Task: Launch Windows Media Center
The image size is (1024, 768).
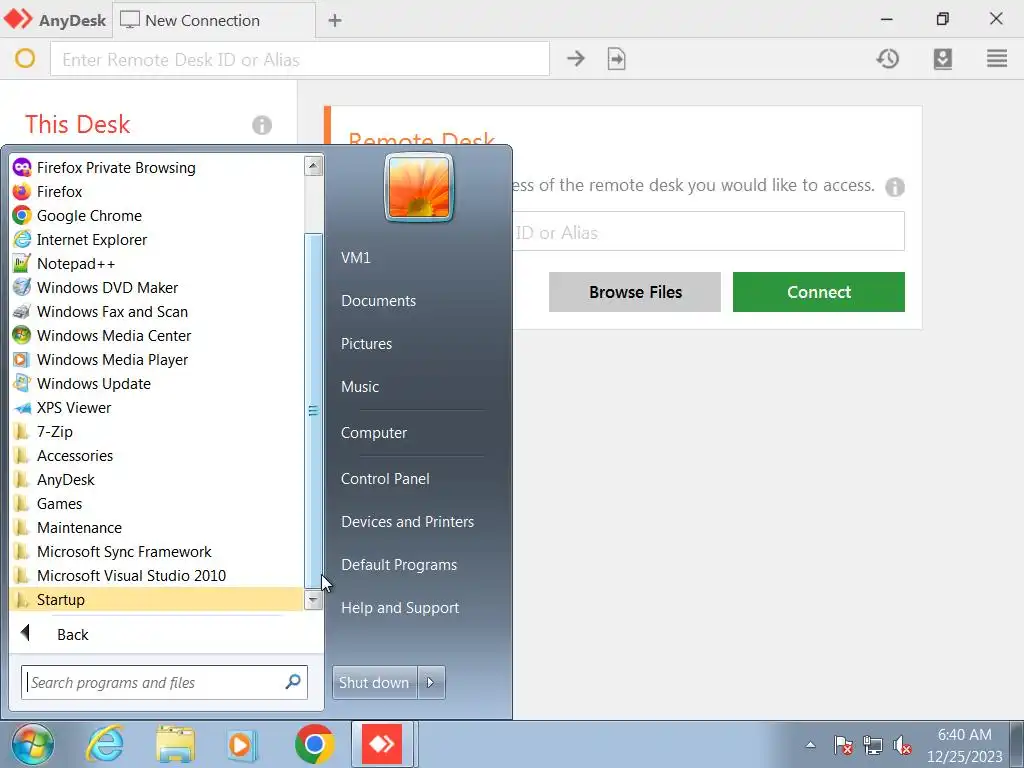Action: tap(157, 336)
